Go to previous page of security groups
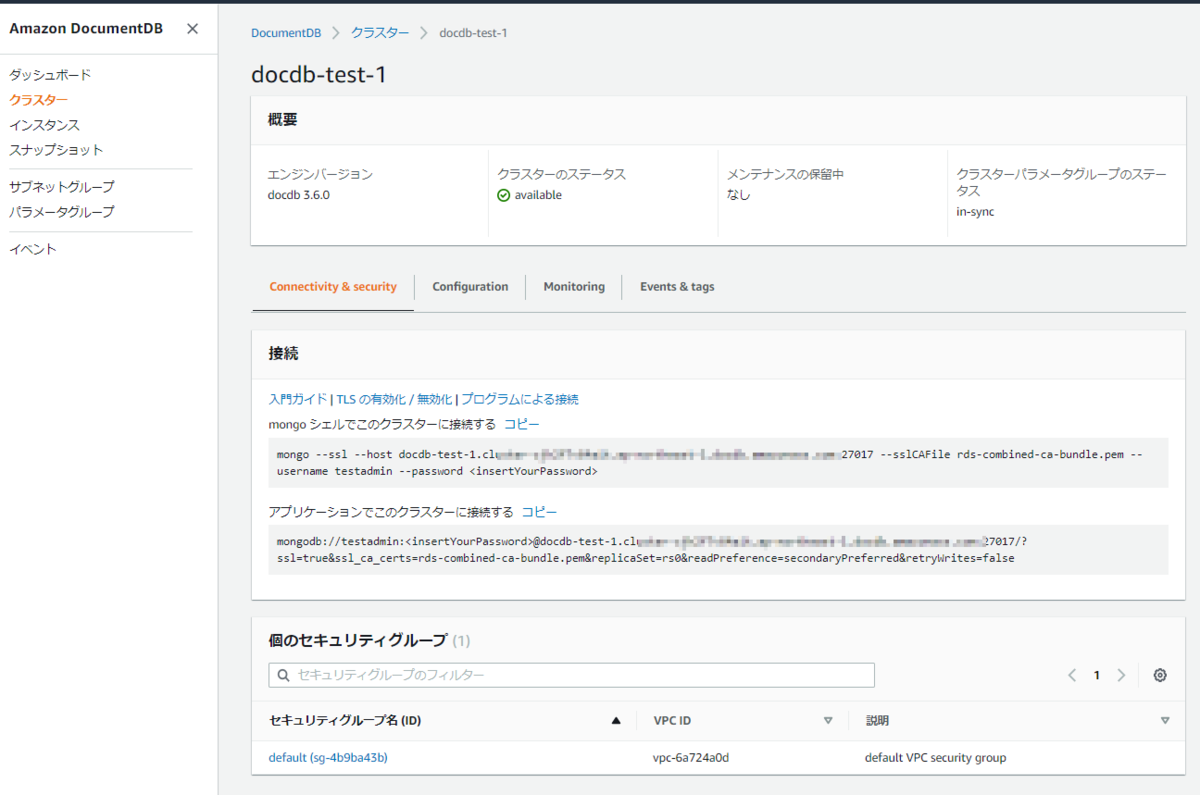The image size is (1200, 795). [x=1072, y=675]
